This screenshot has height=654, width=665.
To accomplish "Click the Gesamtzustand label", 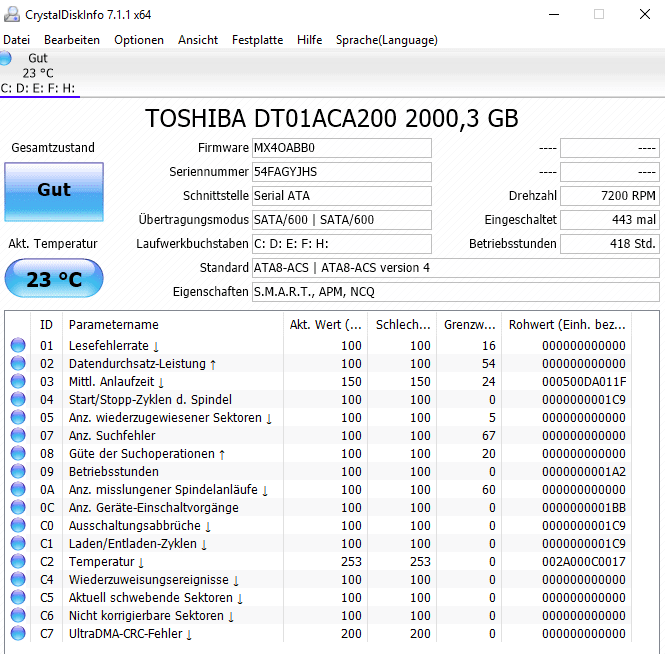I will tap(53, 148).
